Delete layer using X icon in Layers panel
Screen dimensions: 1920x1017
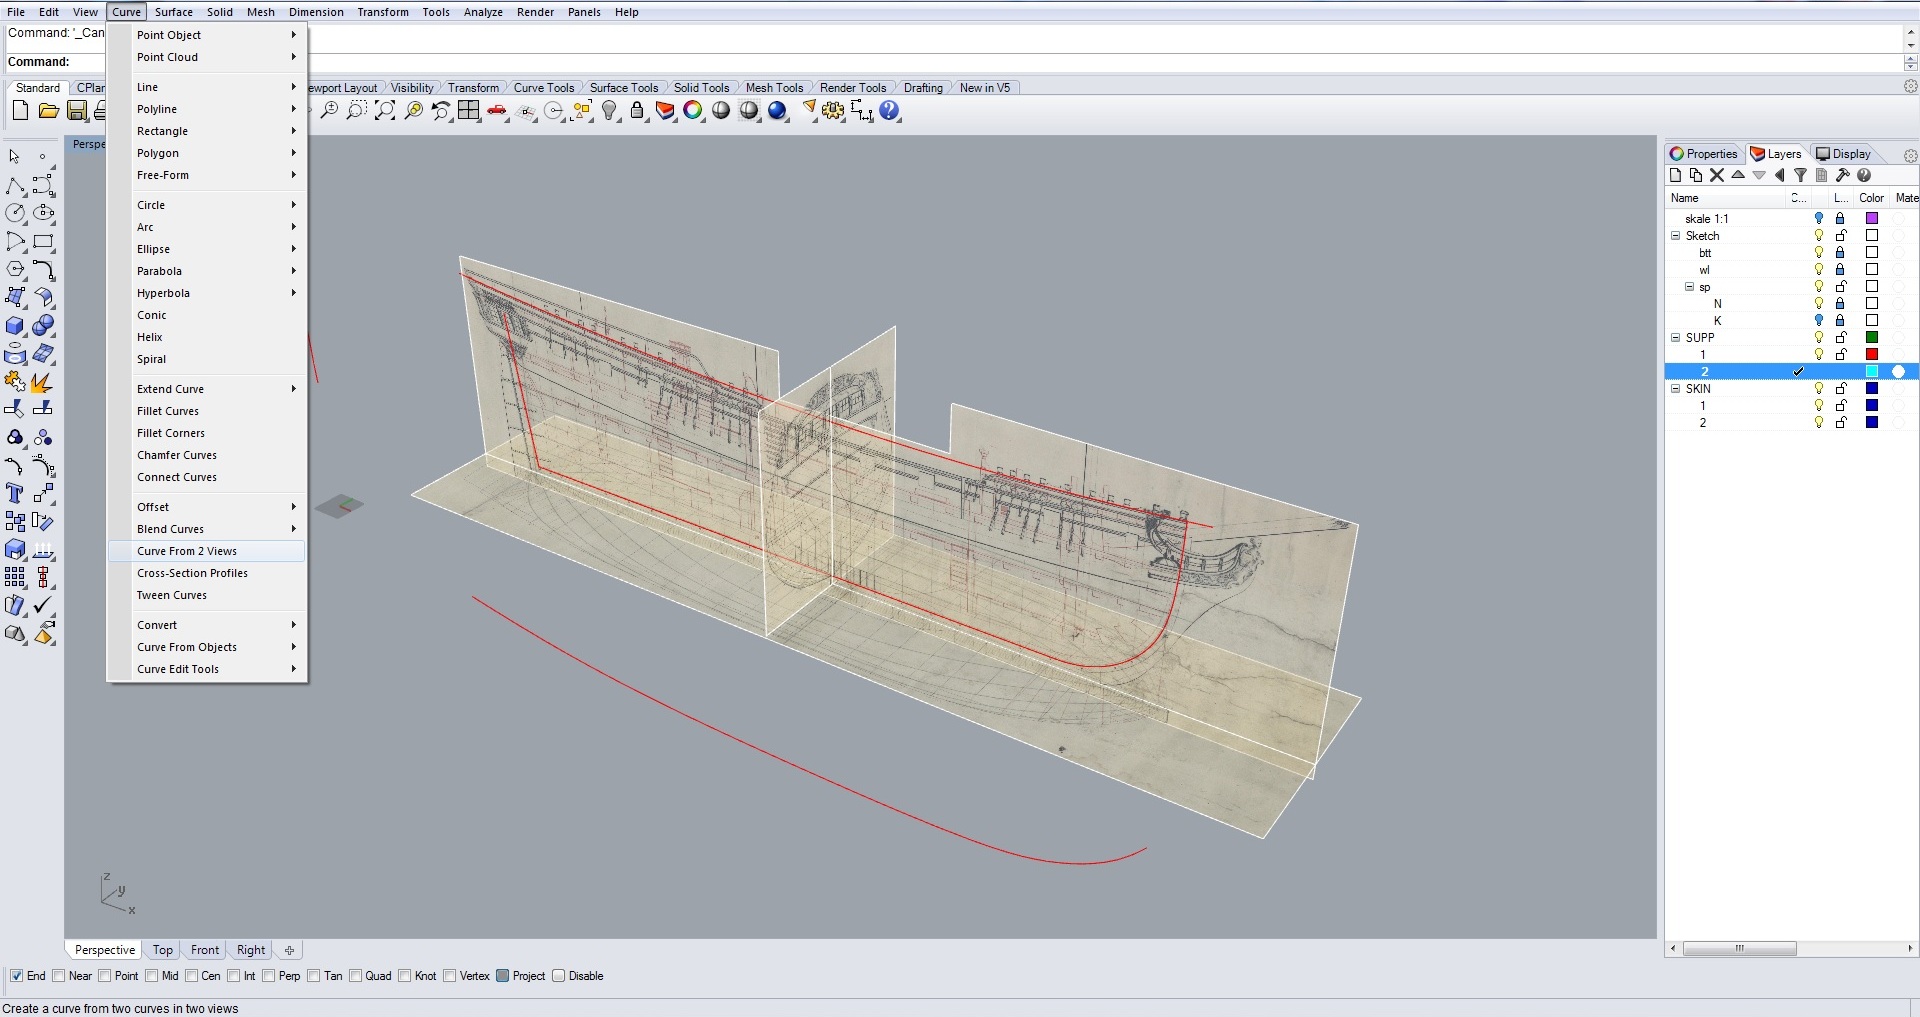1717,175
